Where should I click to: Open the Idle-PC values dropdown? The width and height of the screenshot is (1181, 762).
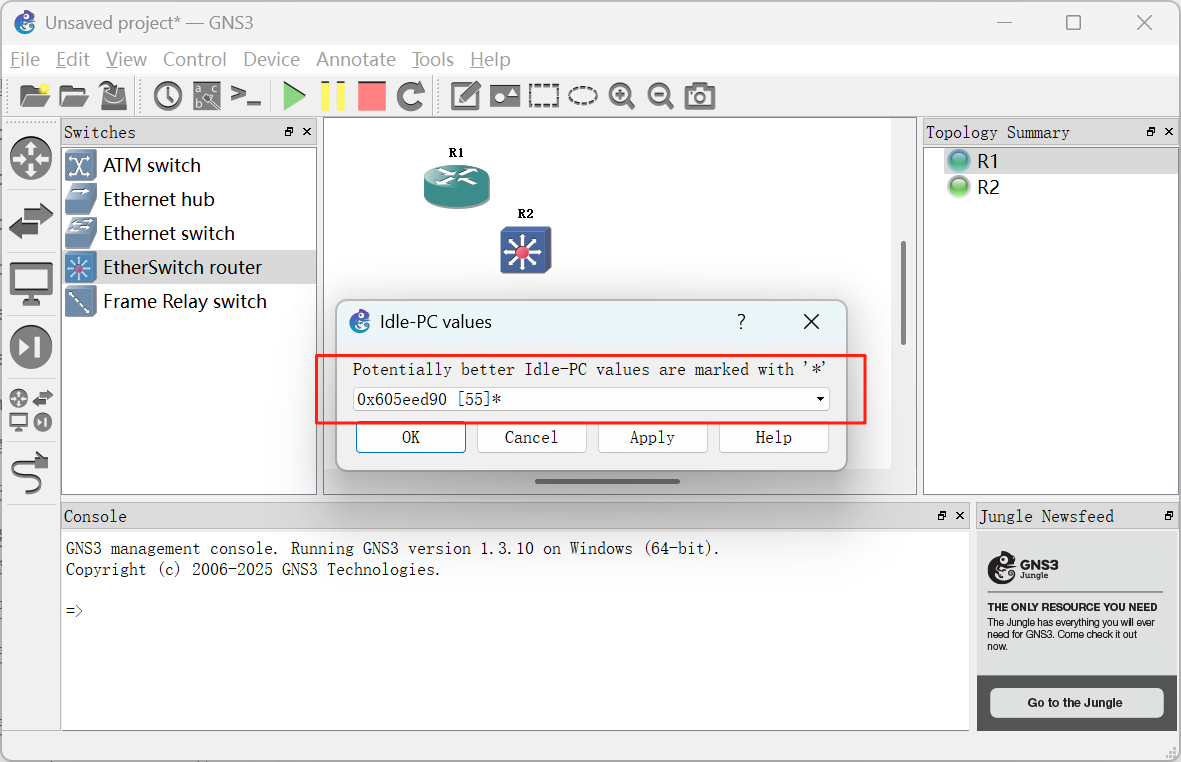[591, 399]
